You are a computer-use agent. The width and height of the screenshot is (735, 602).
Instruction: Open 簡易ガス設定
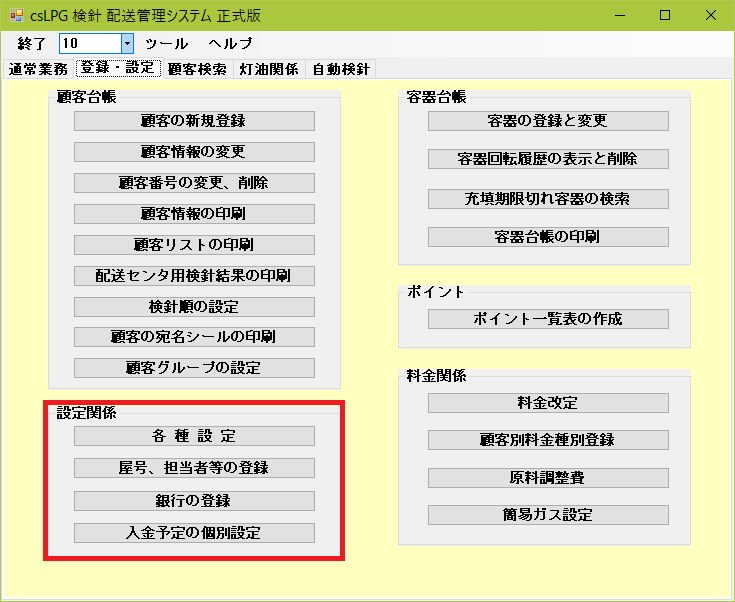pos(548,515)
